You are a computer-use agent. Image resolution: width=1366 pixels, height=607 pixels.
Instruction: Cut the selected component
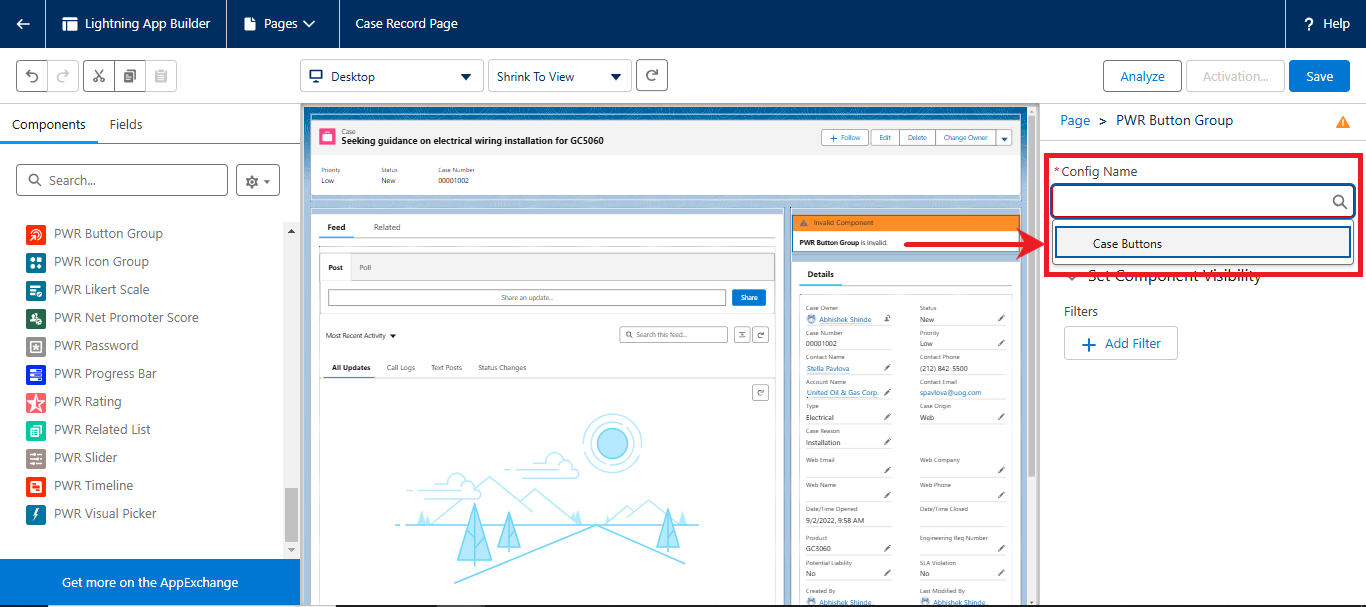click(99, 76)
